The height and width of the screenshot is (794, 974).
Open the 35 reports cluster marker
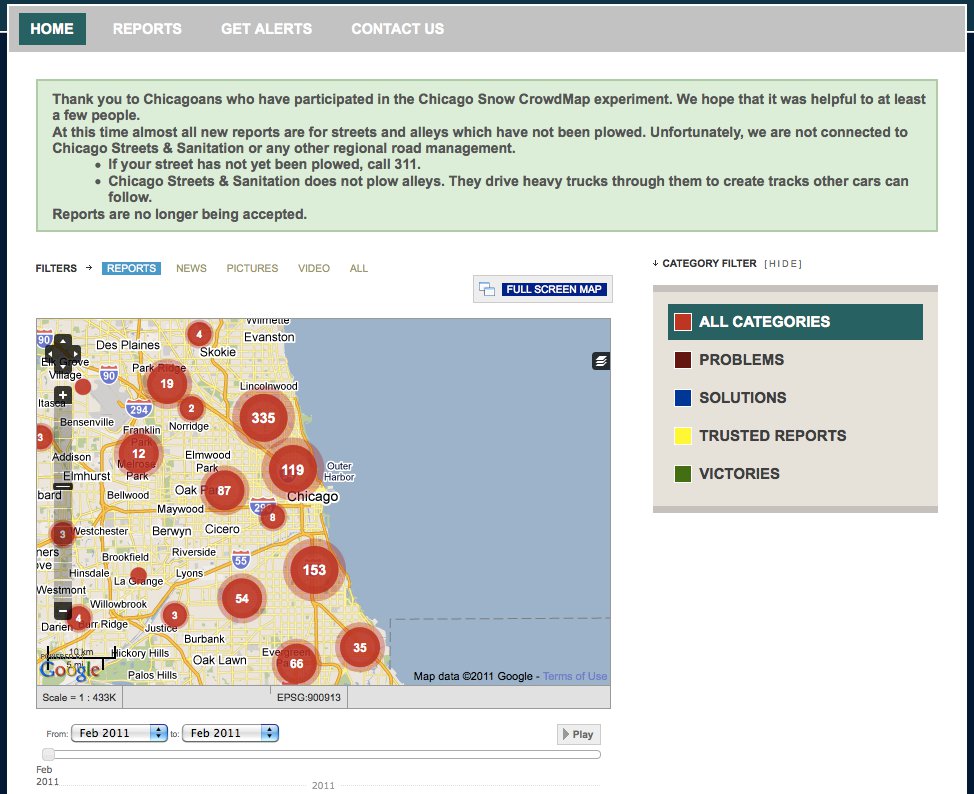[360, 647]
